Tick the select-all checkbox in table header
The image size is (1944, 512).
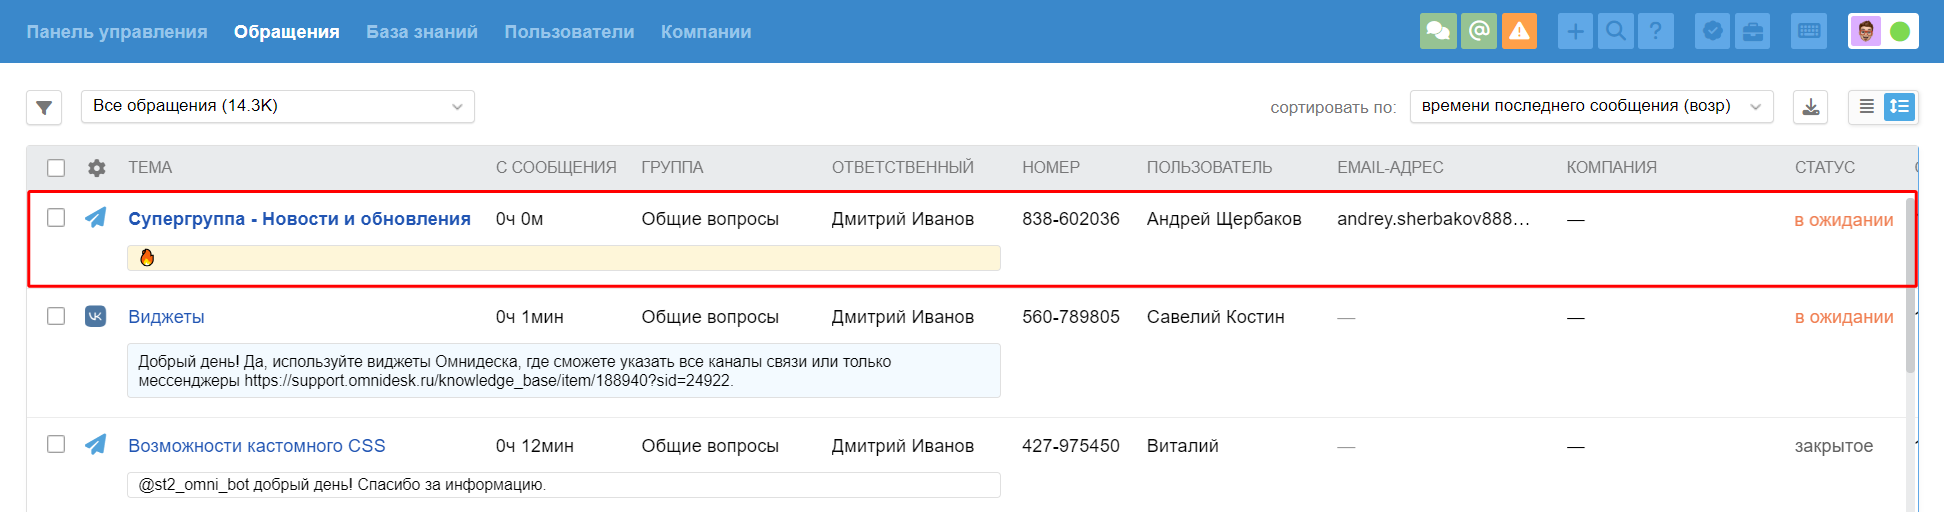56,168
